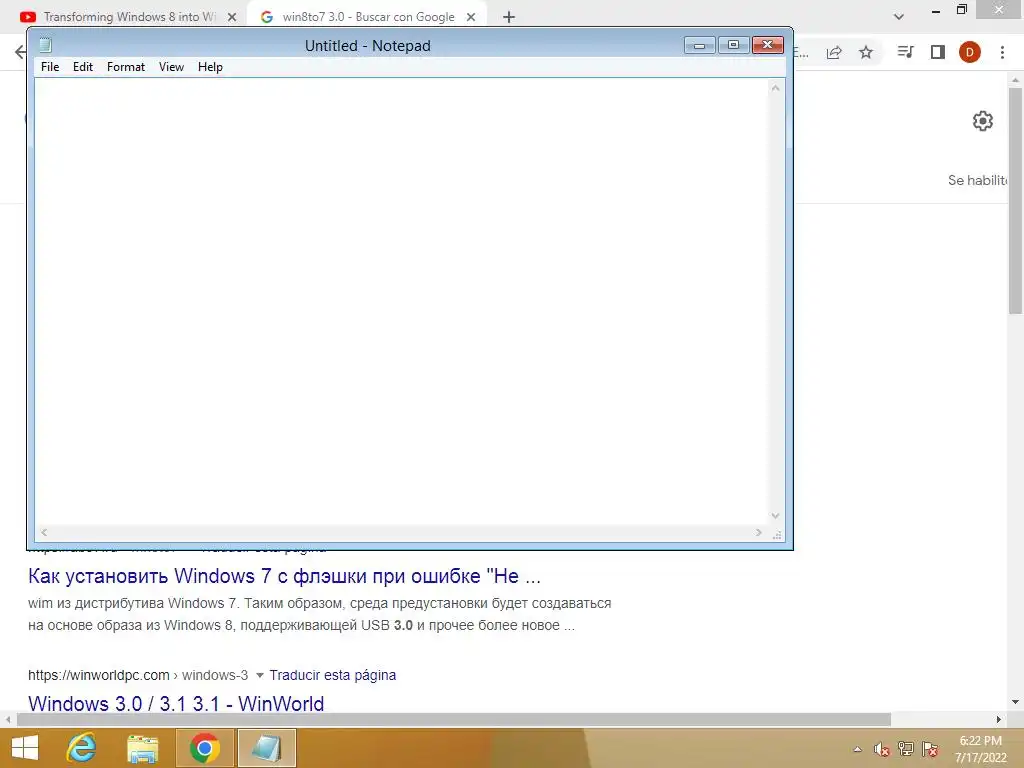Switch to the win8to7 3.0 Google tab
The width and height of the screenshot is (1024, 768).
pyautogui.click(x=368, y=17)
